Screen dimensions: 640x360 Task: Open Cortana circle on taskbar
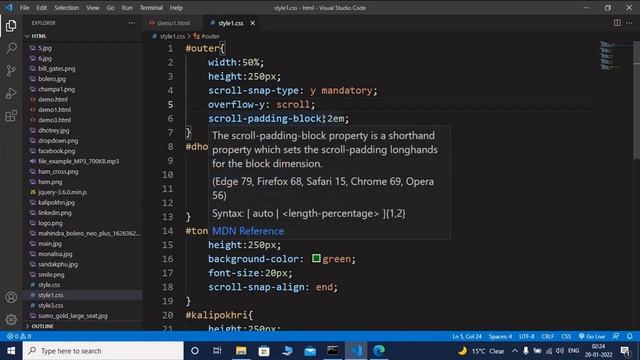click(195, 351)
